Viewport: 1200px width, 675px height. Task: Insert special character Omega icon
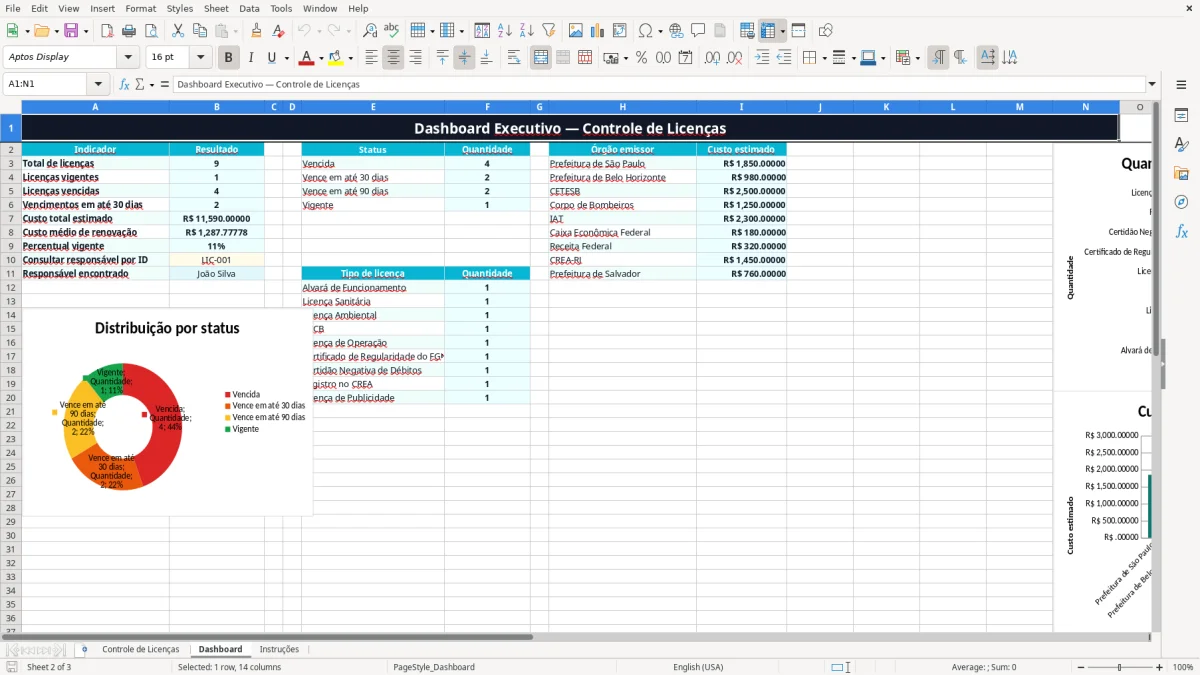coord(645,31)
